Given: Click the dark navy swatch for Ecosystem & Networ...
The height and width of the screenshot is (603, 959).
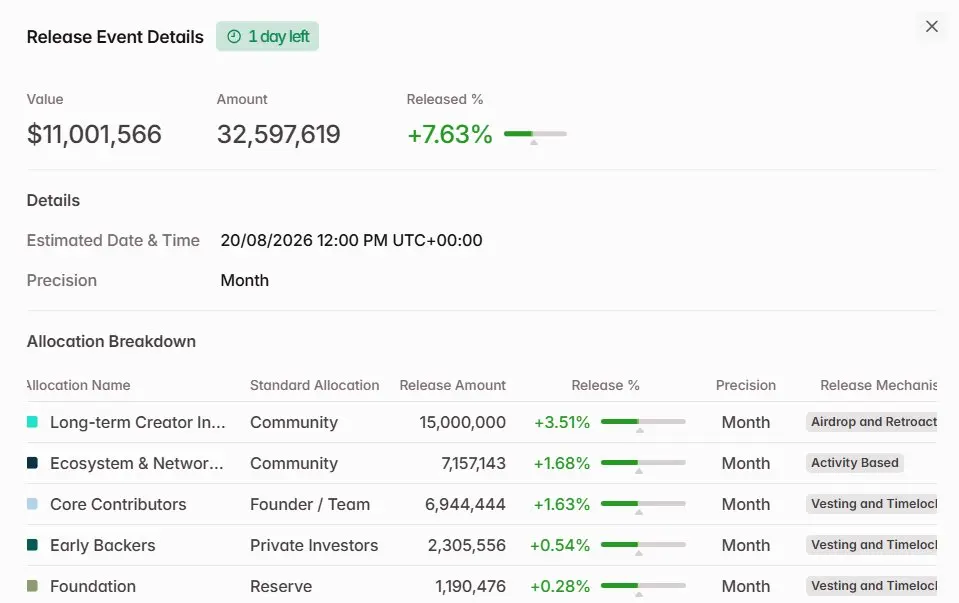Looking at the screenshot, I should (32, 463).
